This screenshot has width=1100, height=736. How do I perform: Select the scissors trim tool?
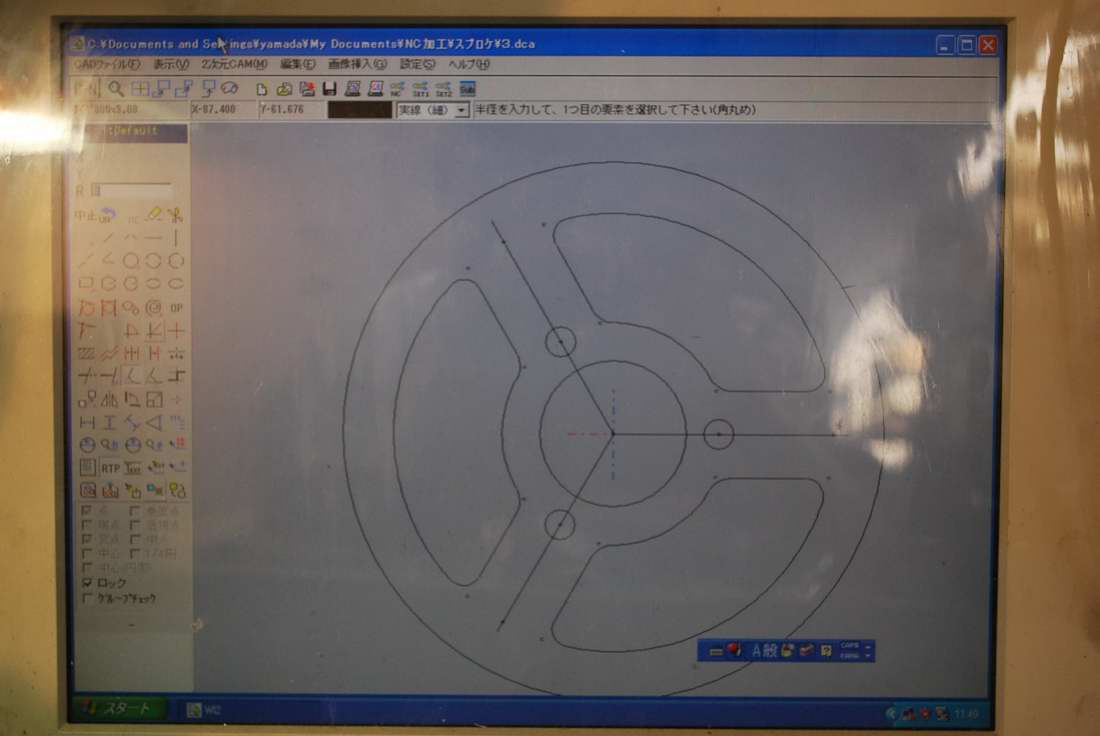[175, 214]
